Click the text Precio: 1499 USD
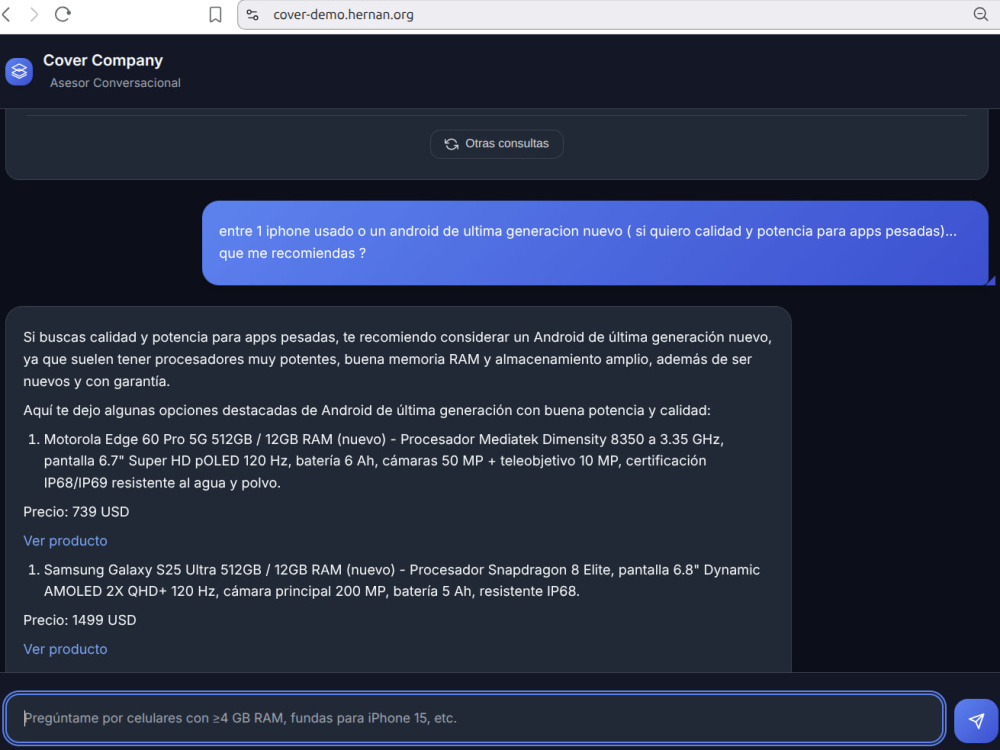 point(80,621)
